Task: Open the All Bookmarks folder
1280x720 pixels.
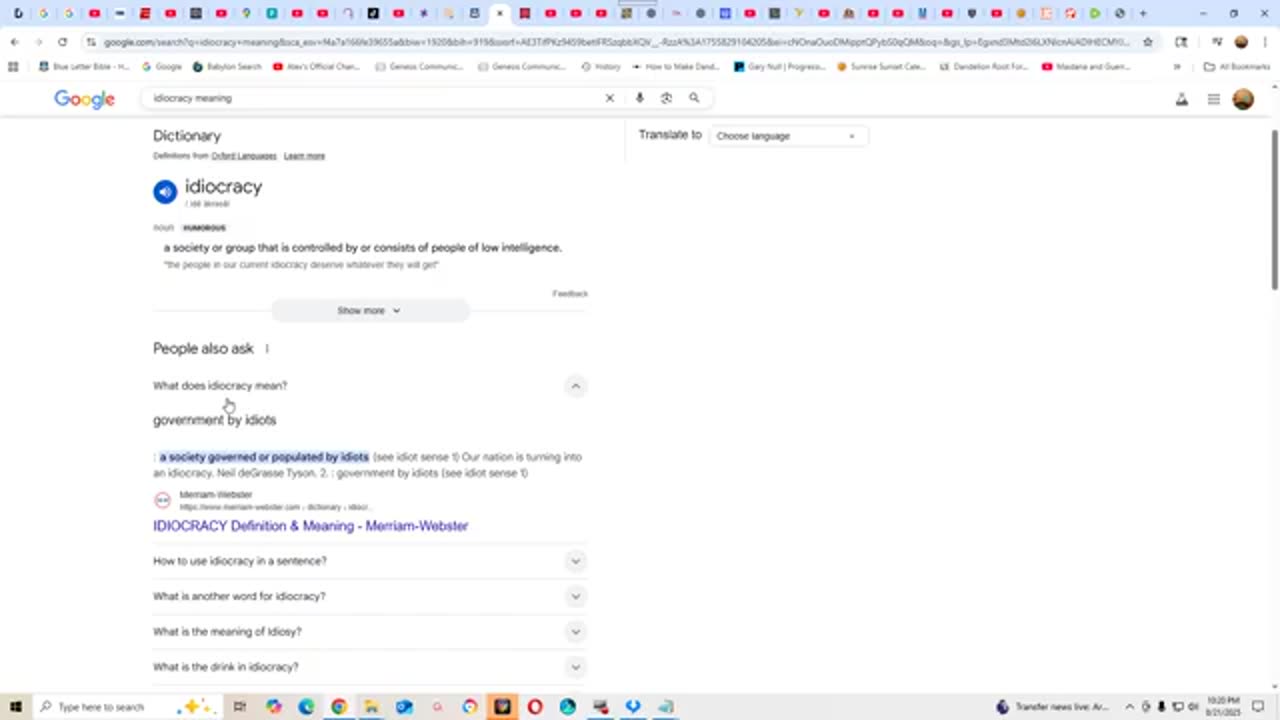Action: coord(1237,66)
